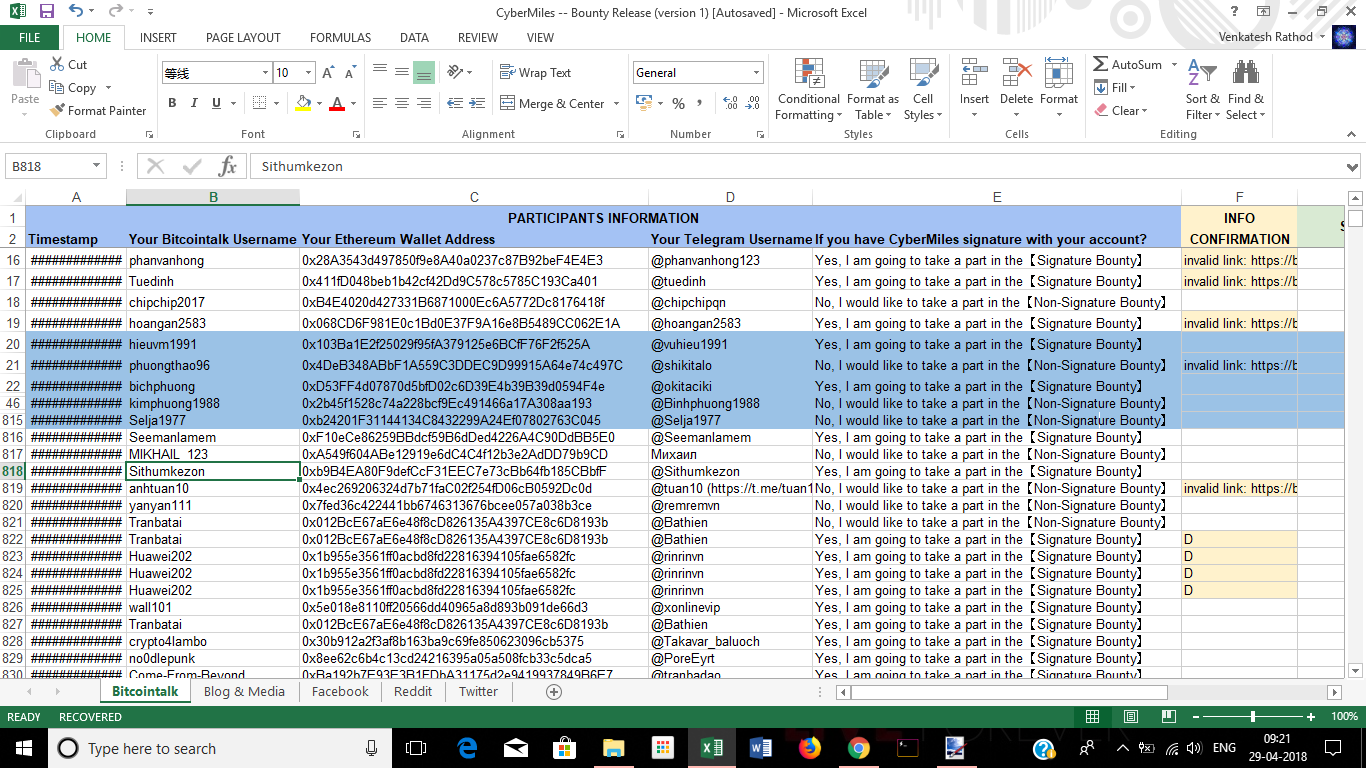This screenshot has width=1366, height=768.
Task: Open the FILE tab
Action: pos(29,38)
